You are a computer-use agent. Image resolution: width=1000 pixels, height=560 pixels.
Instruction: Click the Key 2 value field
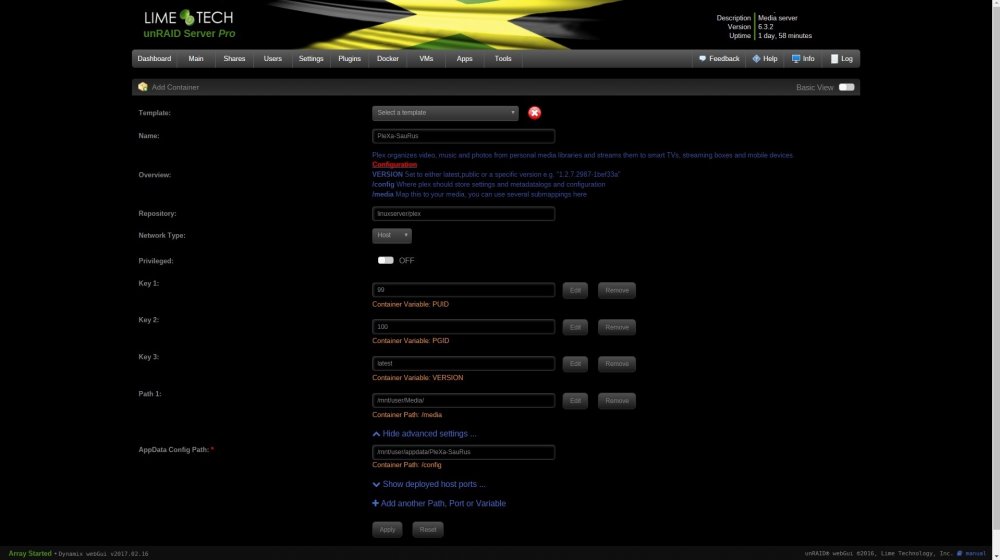click(x=464, y=327)
